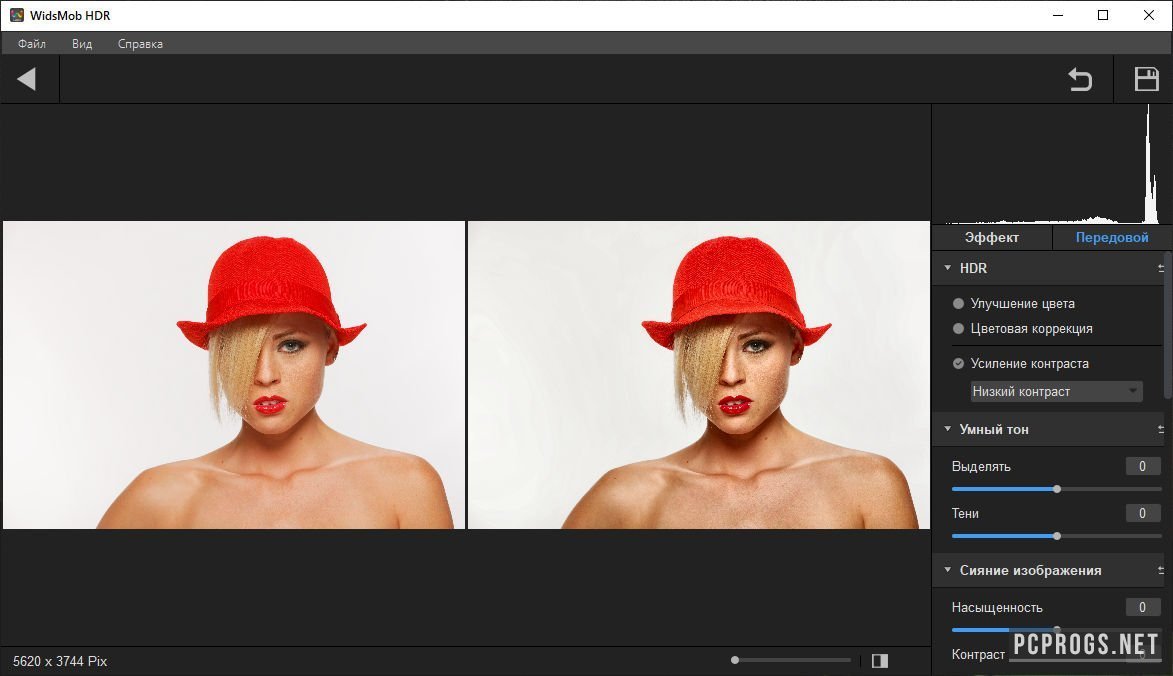1173x676 pixels.
Task: Enable the Цветовая коррекция option
Action: [959, 328]
